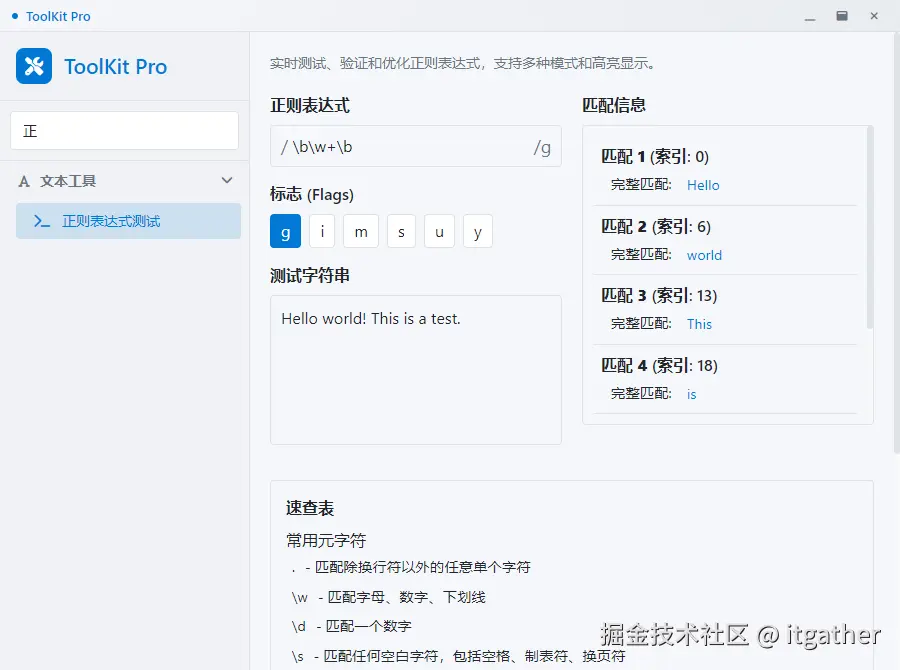Click the \s cheat sheet entry
This screenshot has width=900, height=670.
458,656
